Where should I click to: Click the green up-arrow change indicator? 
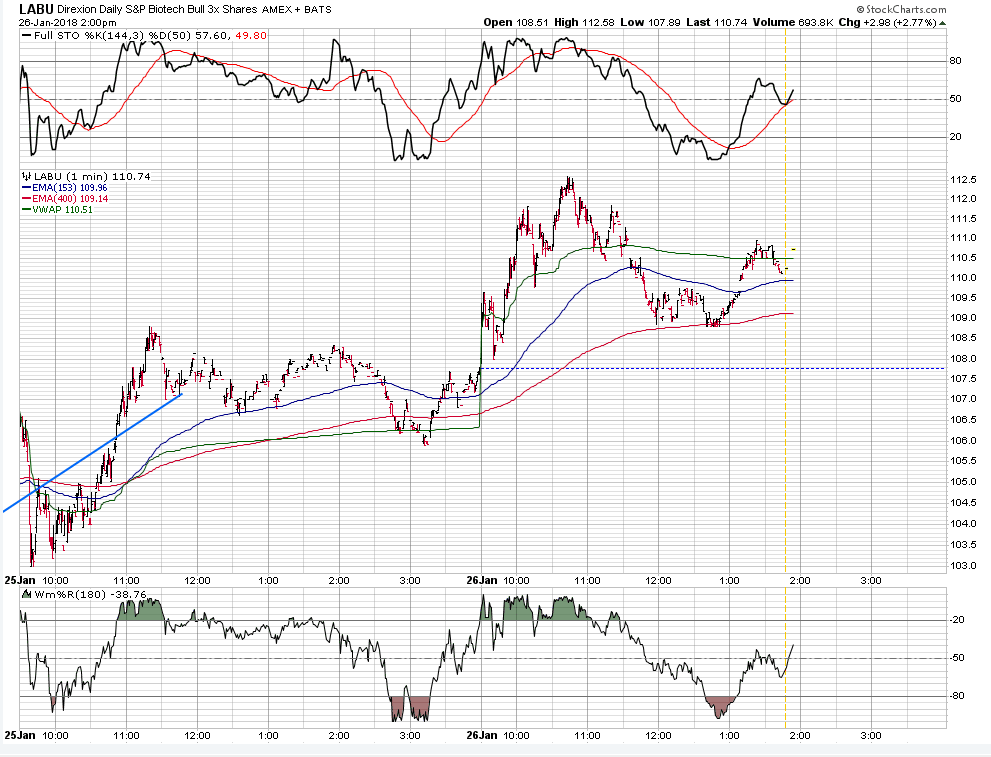click(x=942, y=23)
